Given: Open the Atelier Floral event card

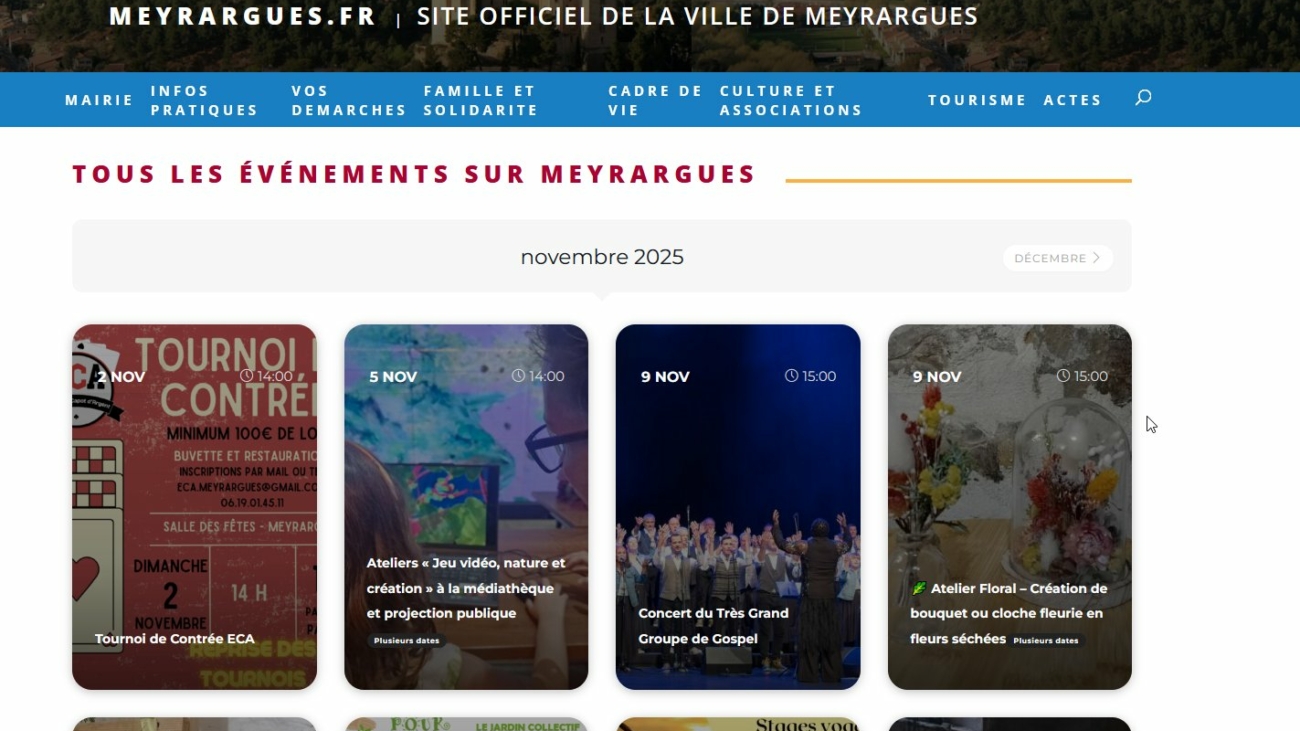Looking at the screenshot, I should pos(1009,507).
